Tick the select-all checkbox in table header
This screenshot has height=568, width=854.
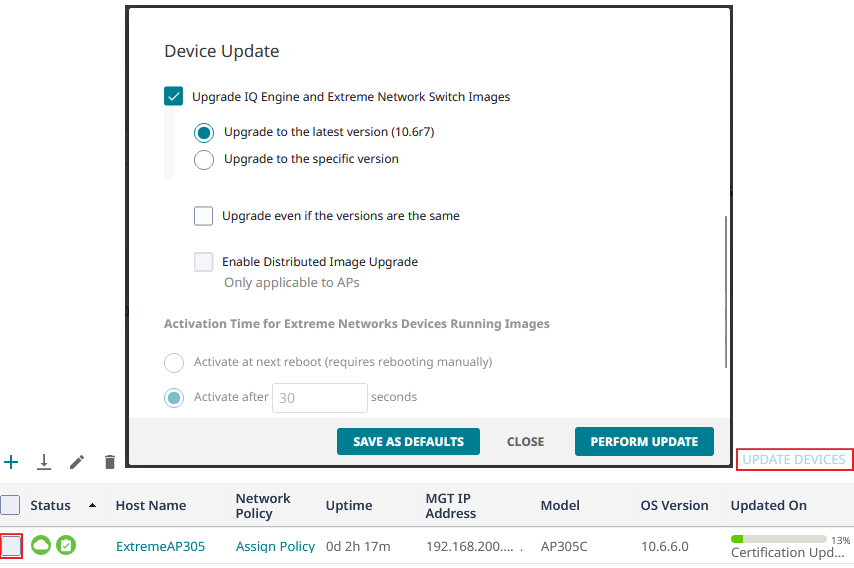point(10,505)
